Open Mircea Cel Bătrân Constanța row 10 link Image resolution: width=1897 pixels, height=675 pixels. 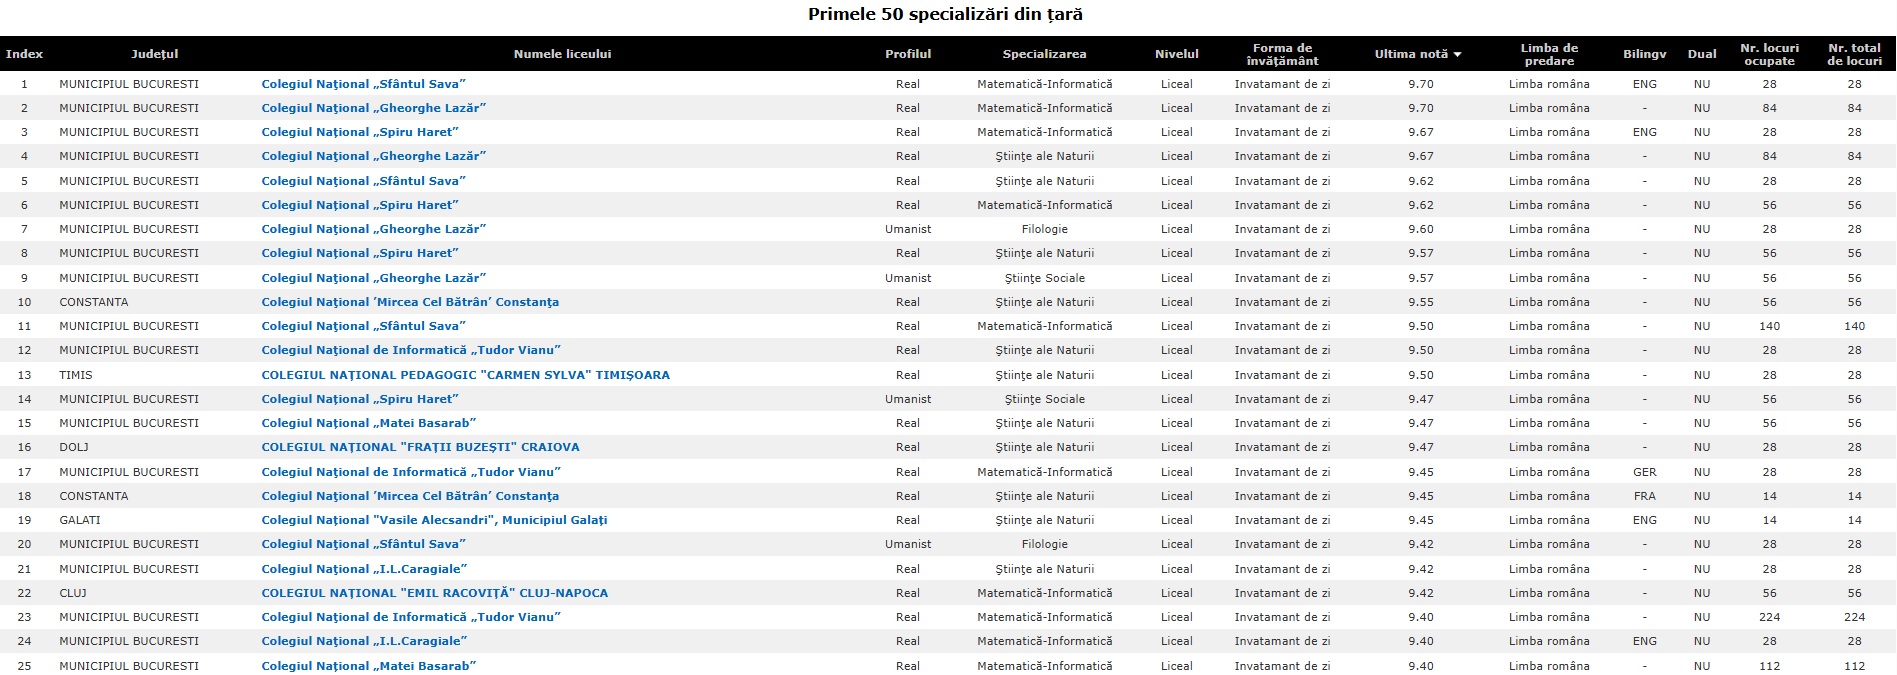coord(410,302)
